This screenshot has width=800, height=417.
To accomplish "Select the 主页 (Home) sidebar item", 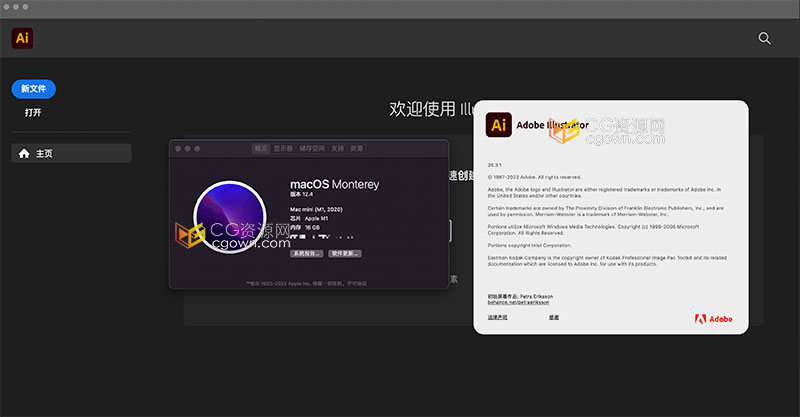I will tap(71, 153).
